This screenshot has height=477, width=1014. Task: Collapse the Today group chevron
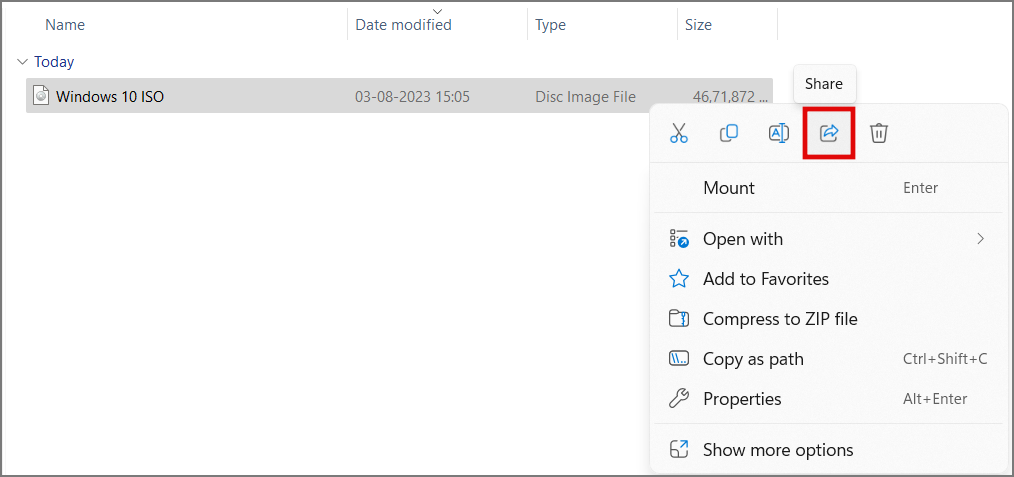tap(22, 62)
